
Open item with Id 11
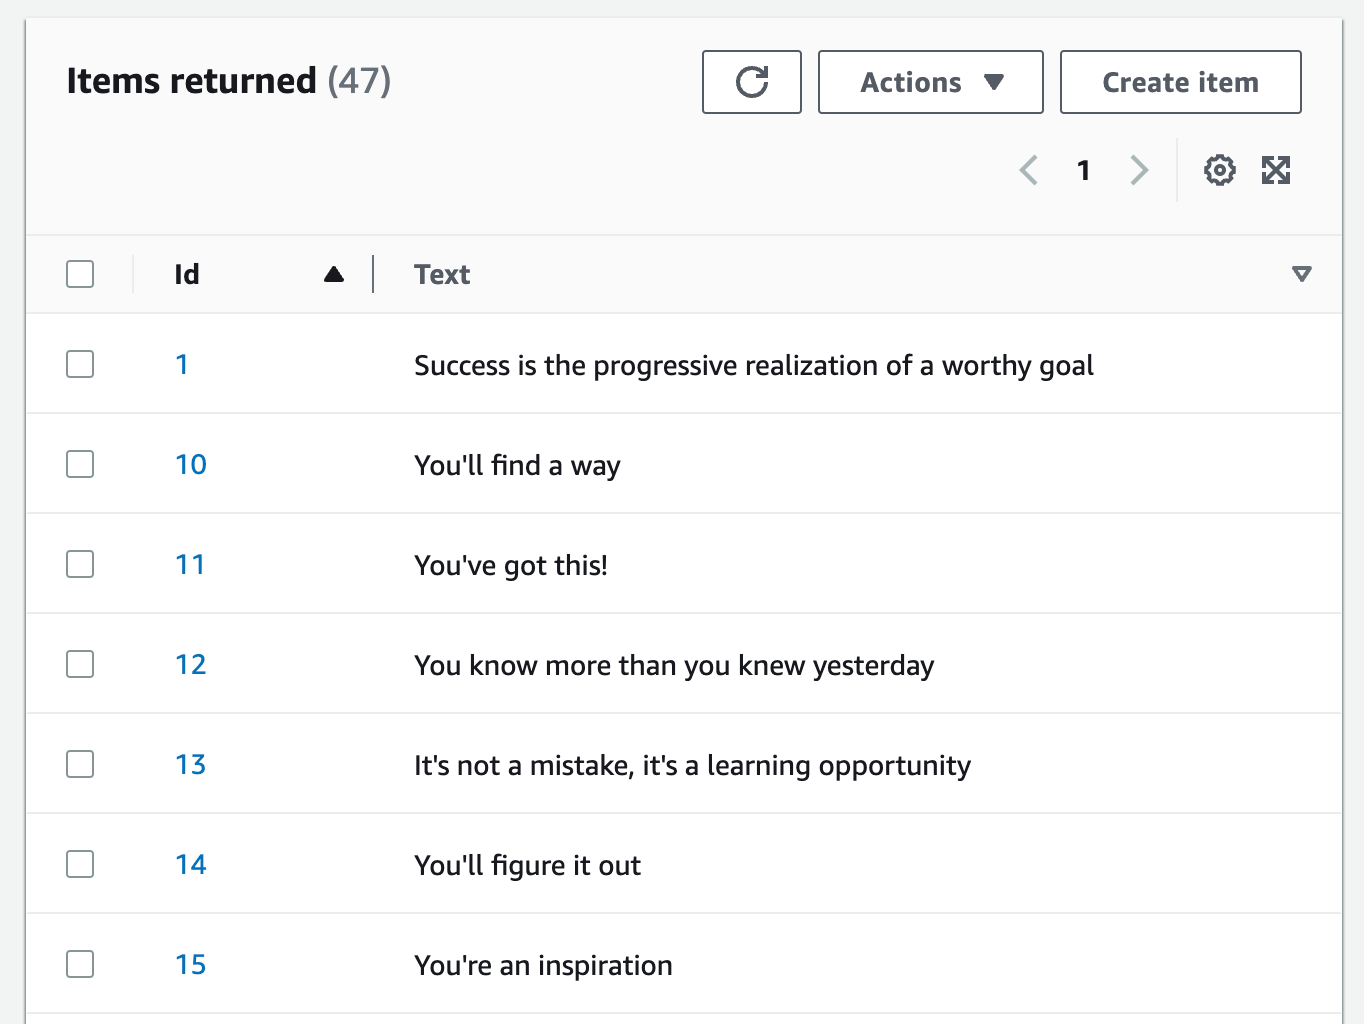click(190, 565)
